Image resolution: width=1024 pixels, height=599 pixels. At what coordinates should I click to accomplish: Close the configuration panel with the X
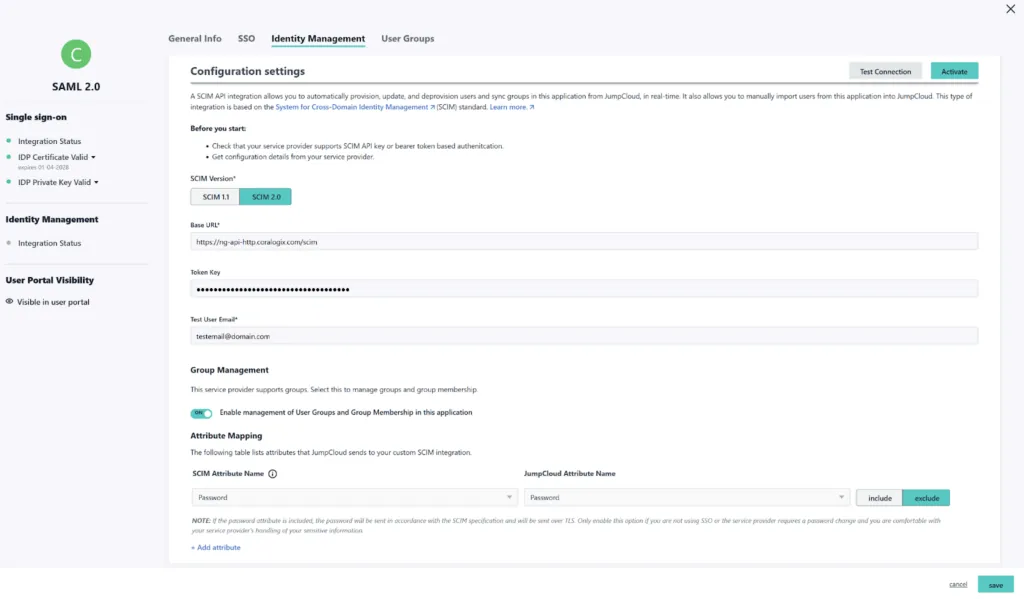tap(1010, 9)
